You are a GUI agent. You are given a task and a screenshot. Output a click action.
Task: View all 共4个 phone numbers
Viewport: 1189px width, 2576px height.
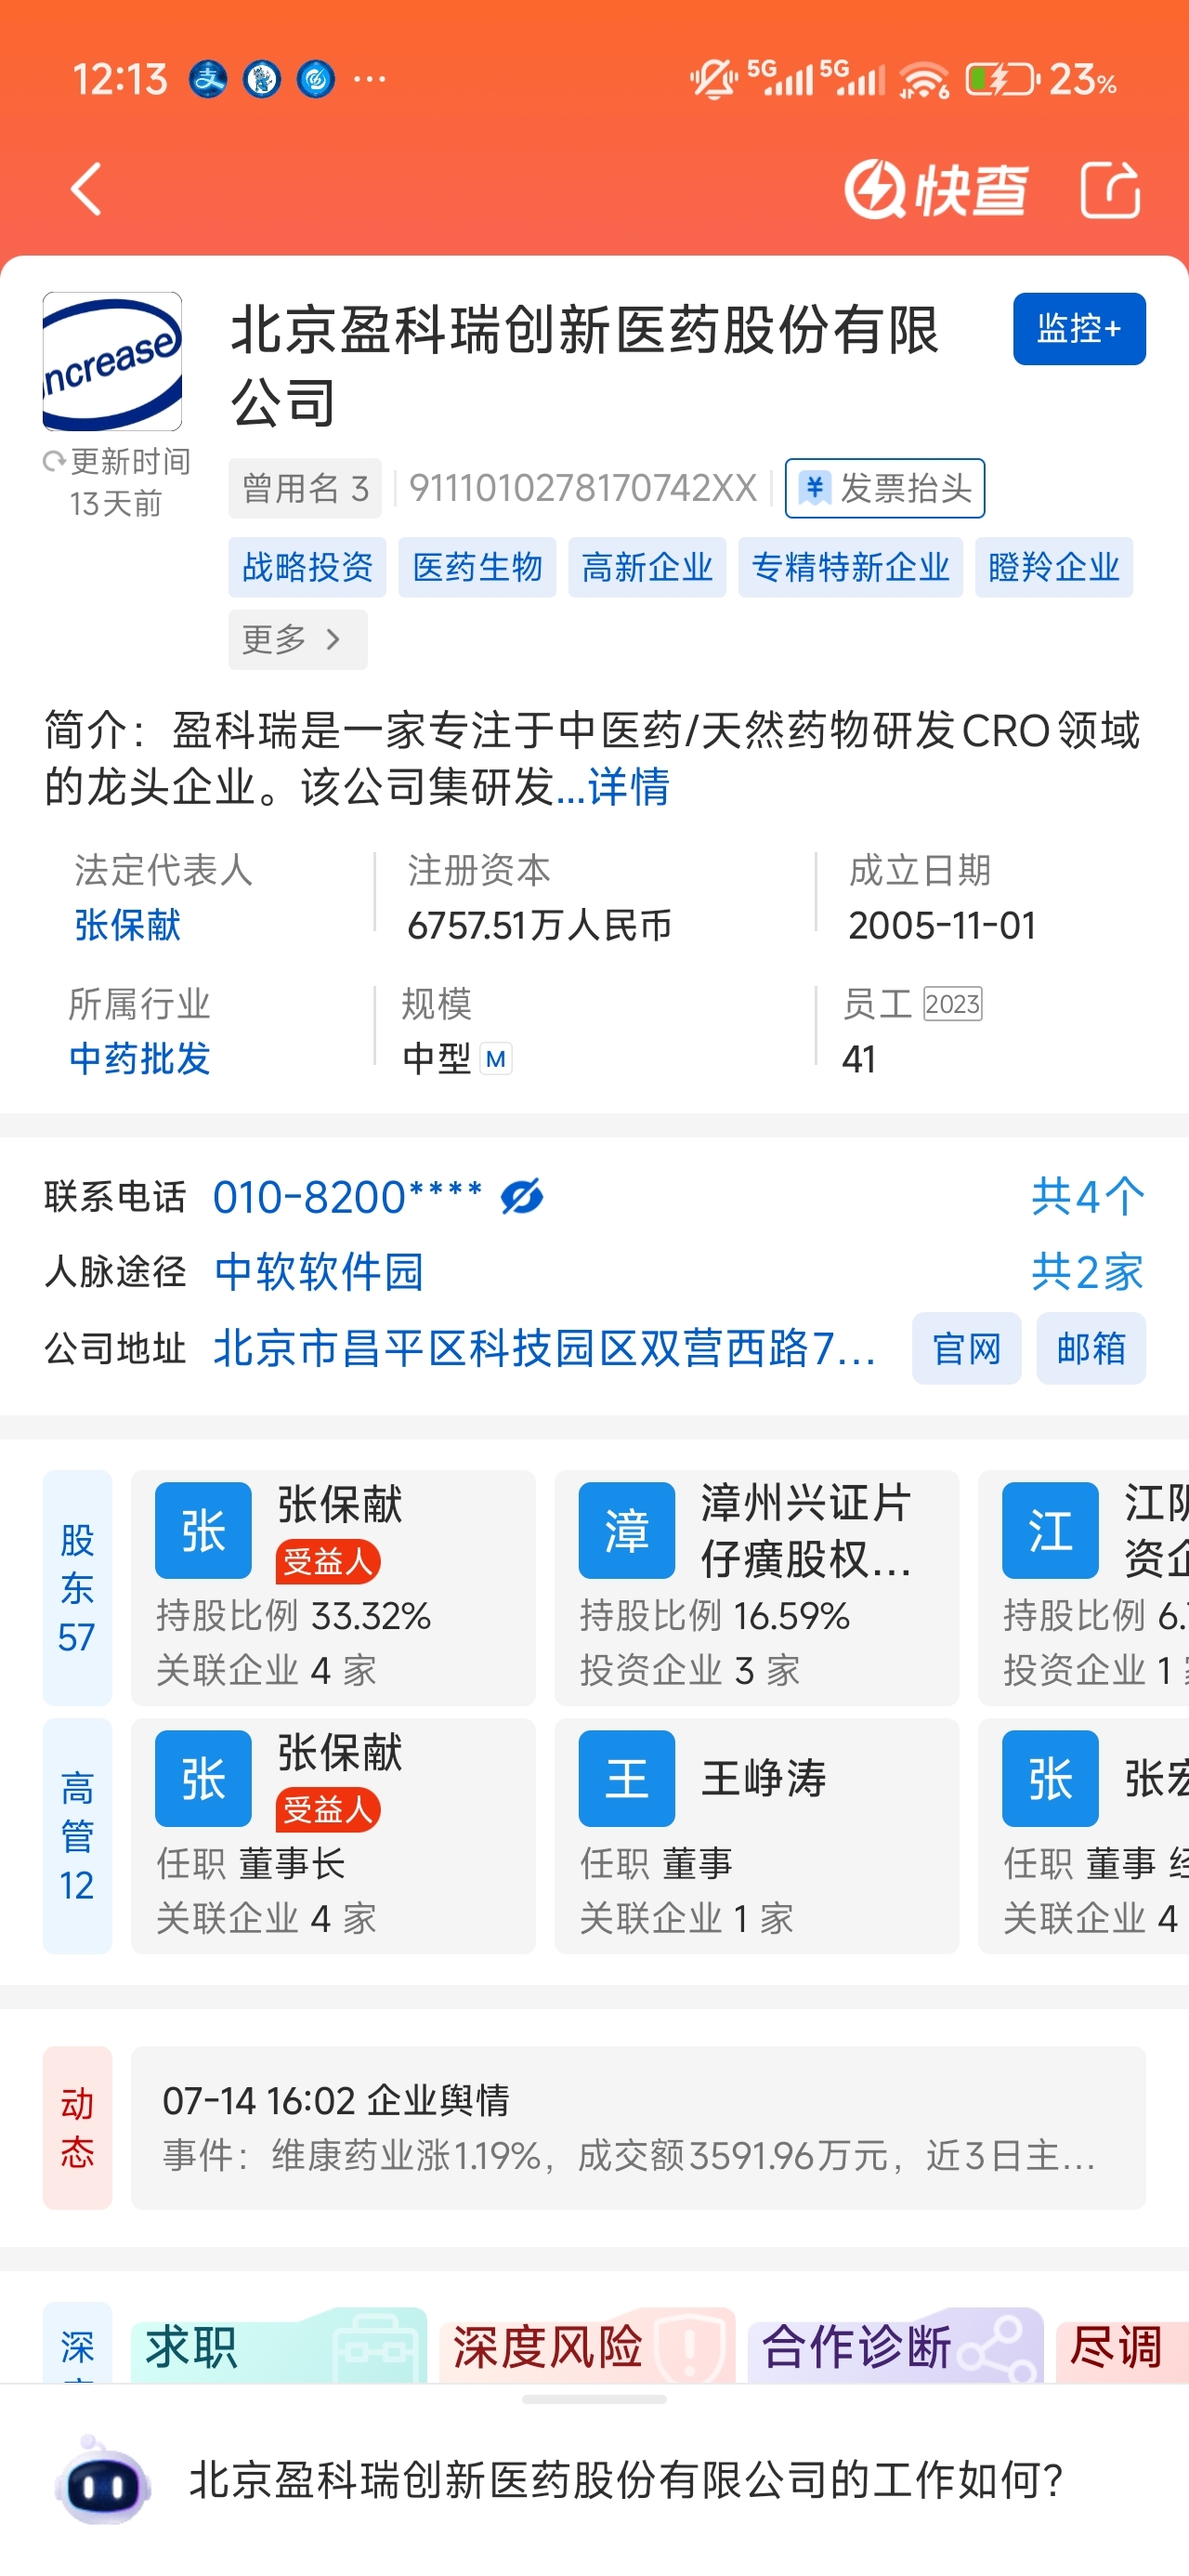[x=1088, y=1197]
